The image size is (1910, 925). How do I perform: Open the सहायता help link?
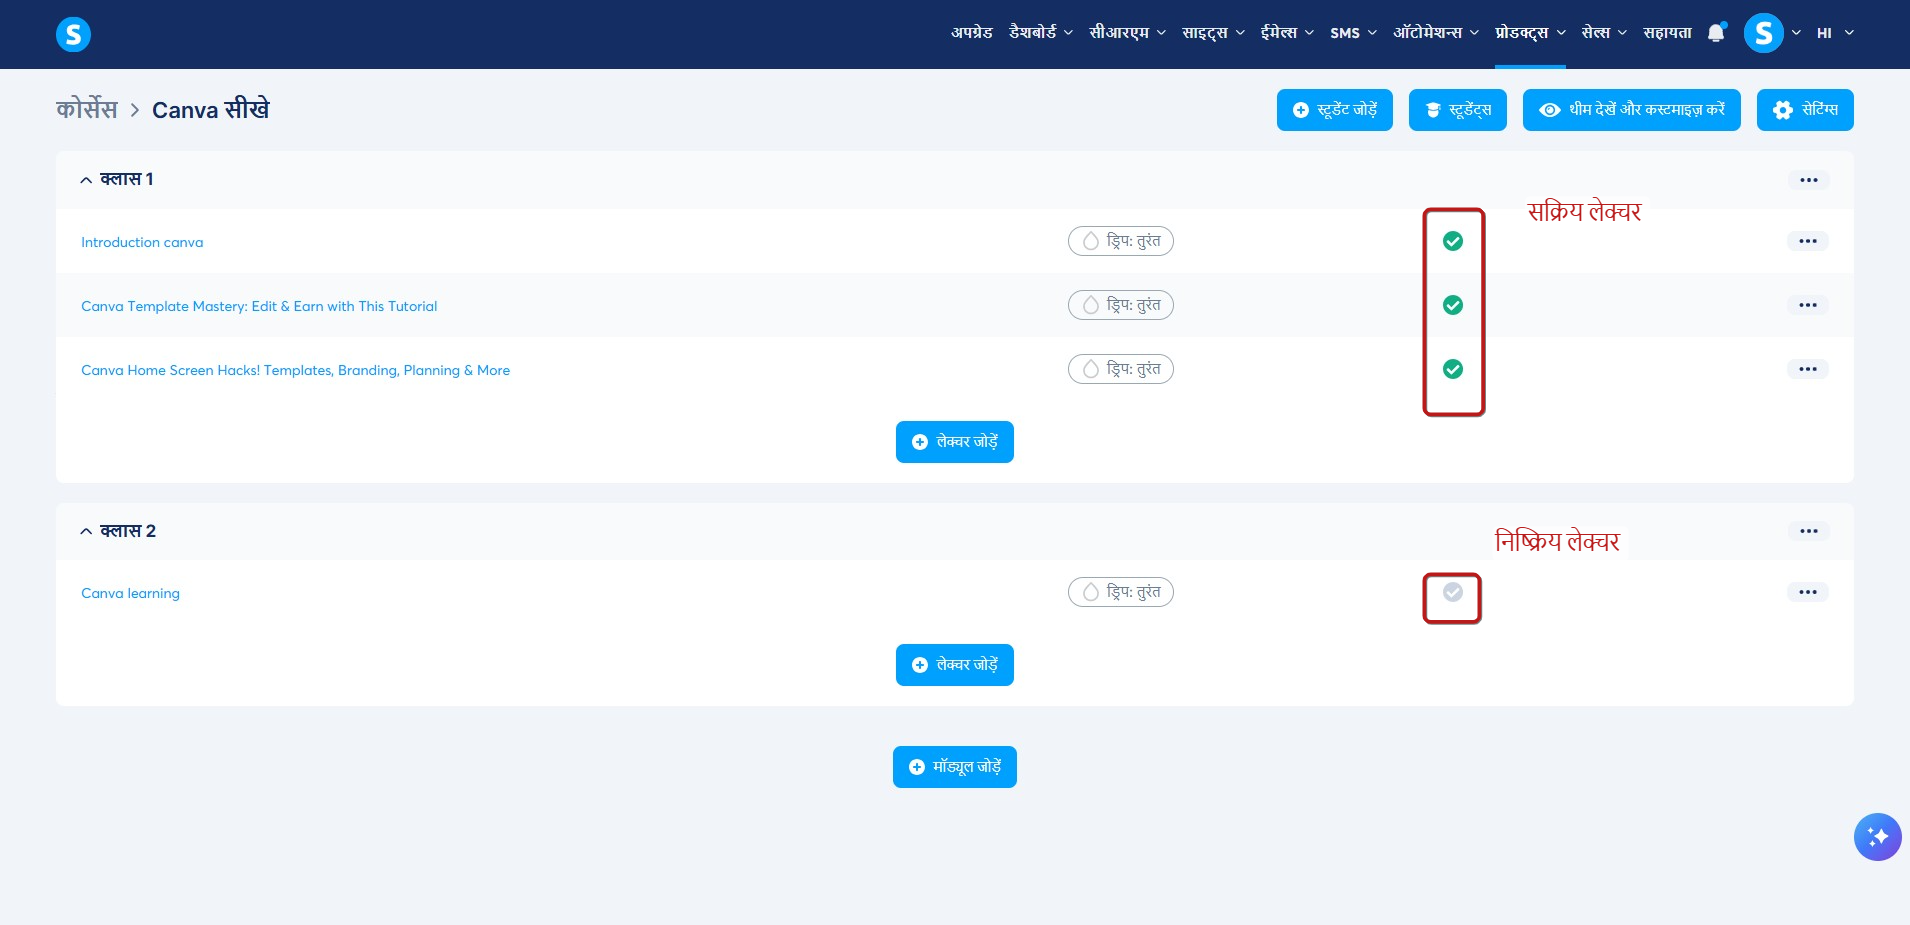pos(1667,33)
